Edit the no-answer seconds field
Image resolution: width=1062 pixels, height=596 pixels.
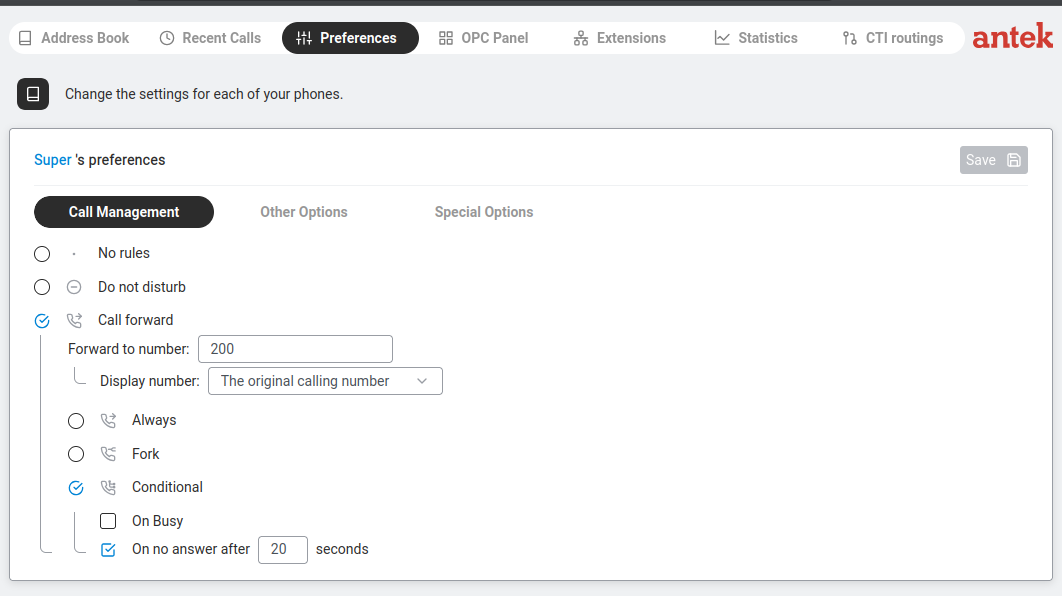point(283,549)
